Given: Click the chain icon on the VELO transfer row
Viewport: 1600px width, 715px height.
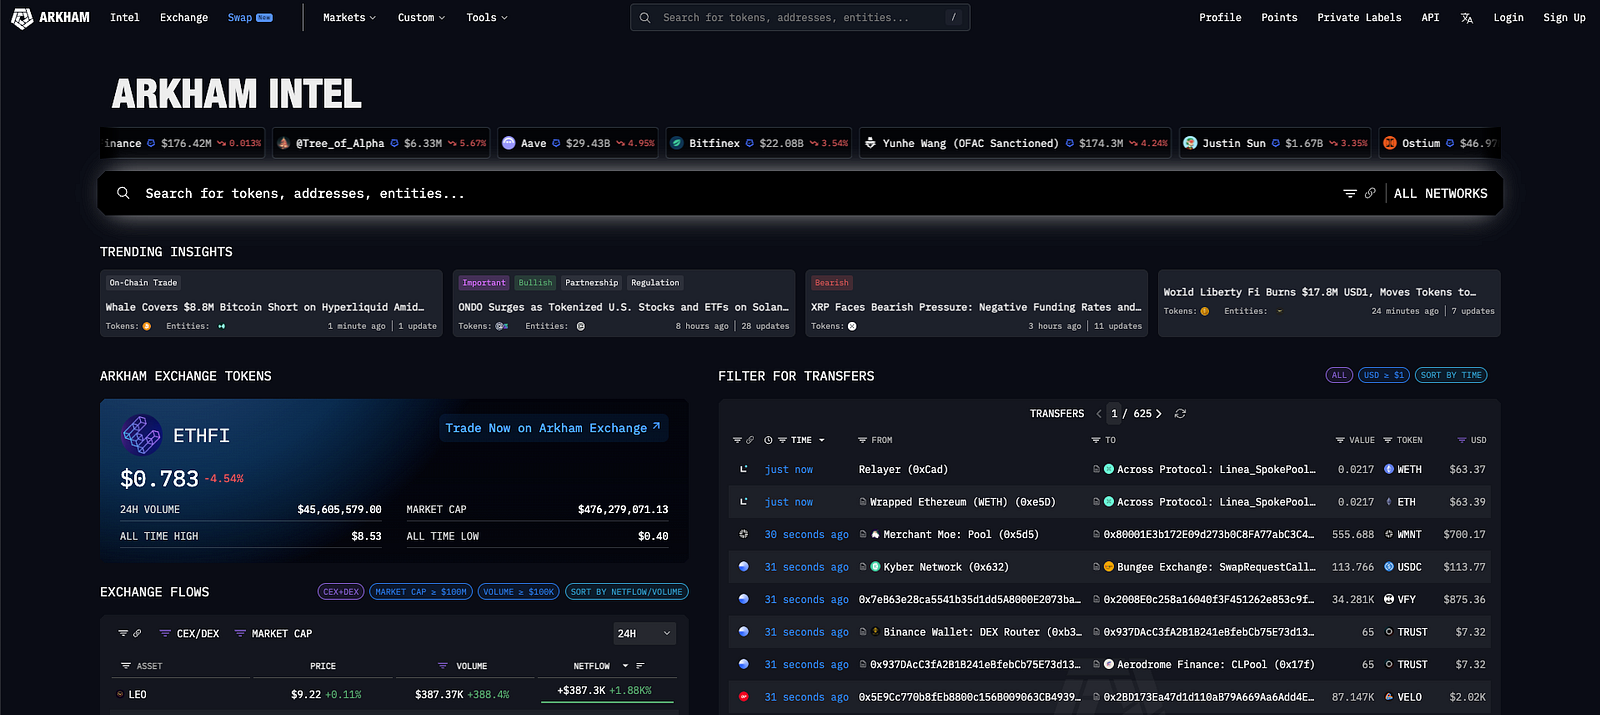Looking at the screenshot, I should pos(743,697).
